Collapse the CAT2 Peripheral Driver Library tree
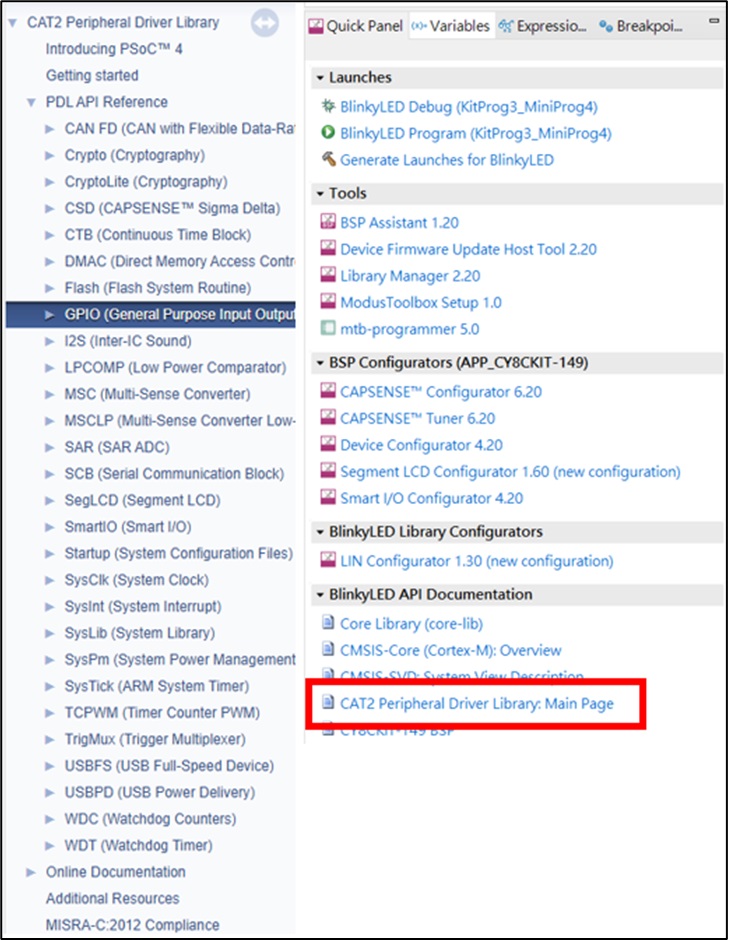This screenshot has height=940, width=729. (x=12, y=23)
